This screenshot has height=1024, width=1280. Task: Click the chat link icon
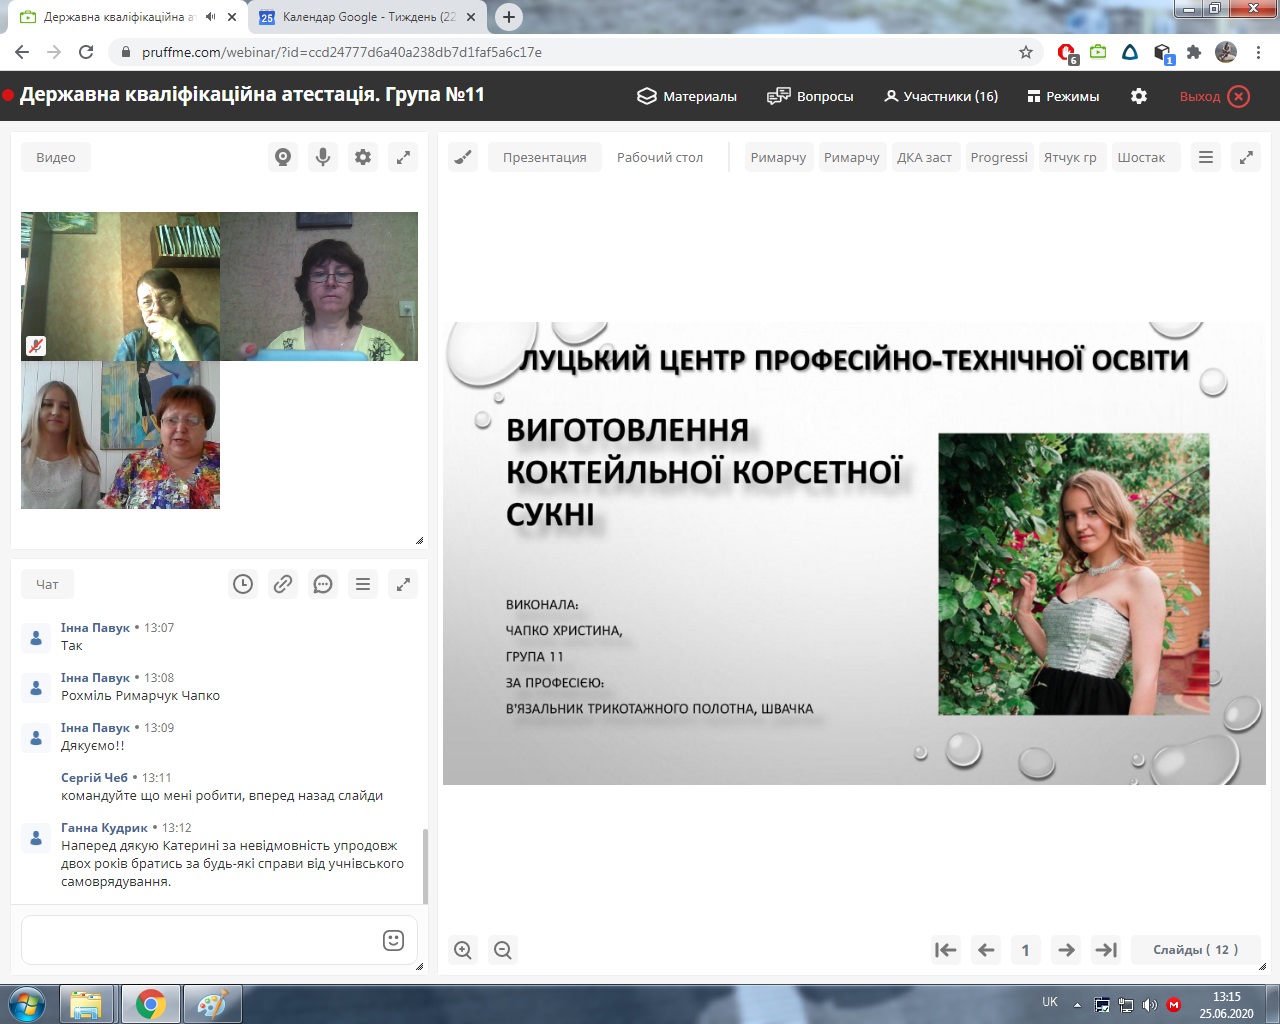pyautogui.click(x=283, y=584)
